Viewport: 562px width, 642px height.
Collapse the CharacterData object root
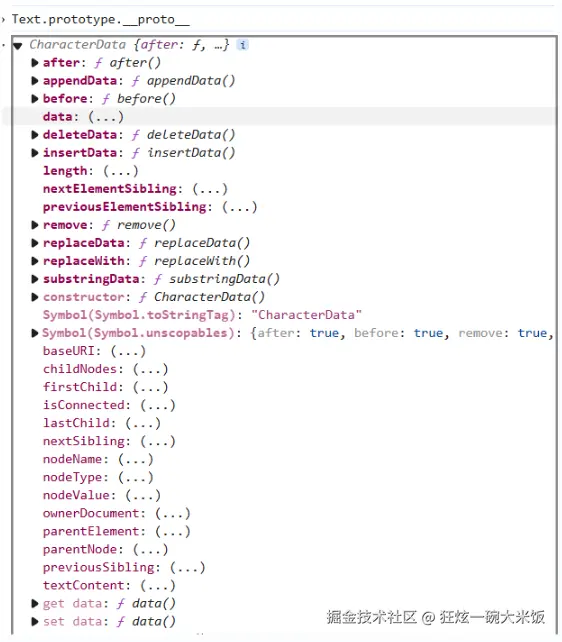point(18,45)
